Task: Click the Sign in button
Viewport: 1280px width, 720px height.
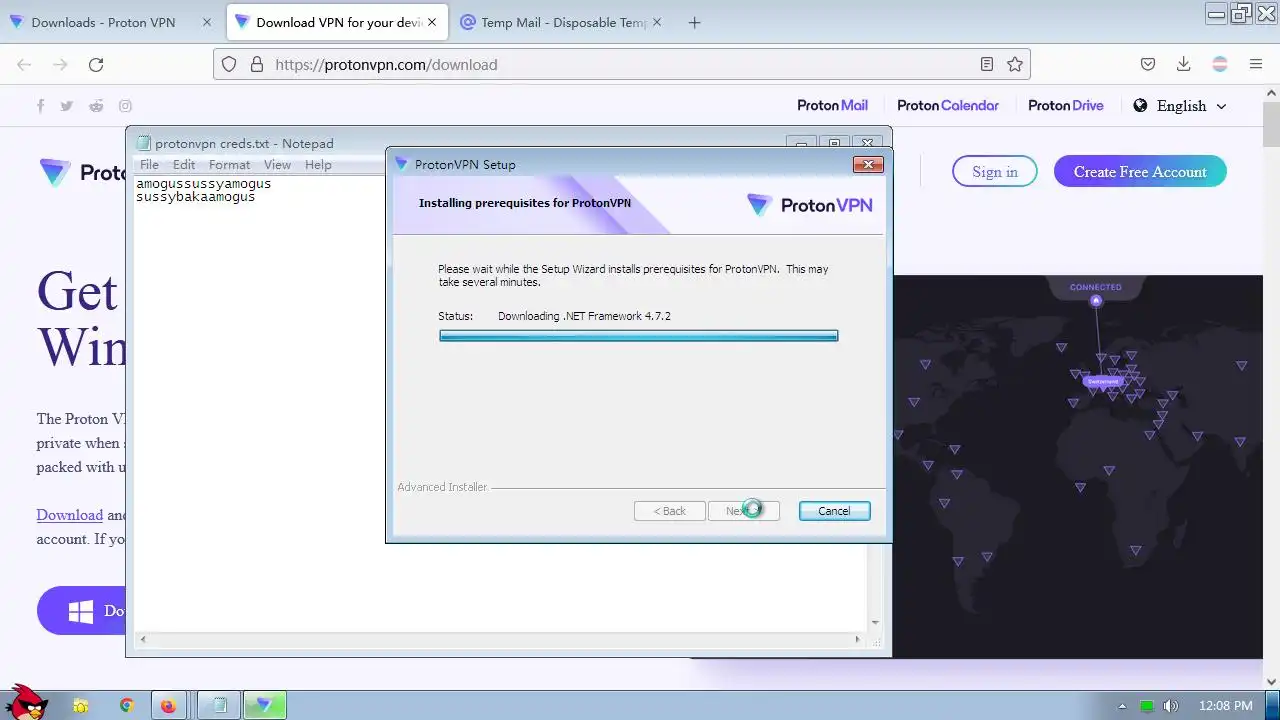Action: [x=995, y=172]
